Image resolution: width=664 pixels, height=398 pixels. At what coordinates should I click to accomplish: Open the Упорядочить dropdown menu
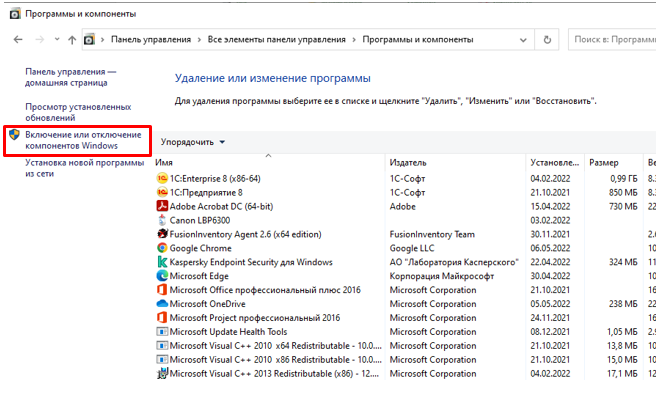pyautogui.click(x=193, y=142)
